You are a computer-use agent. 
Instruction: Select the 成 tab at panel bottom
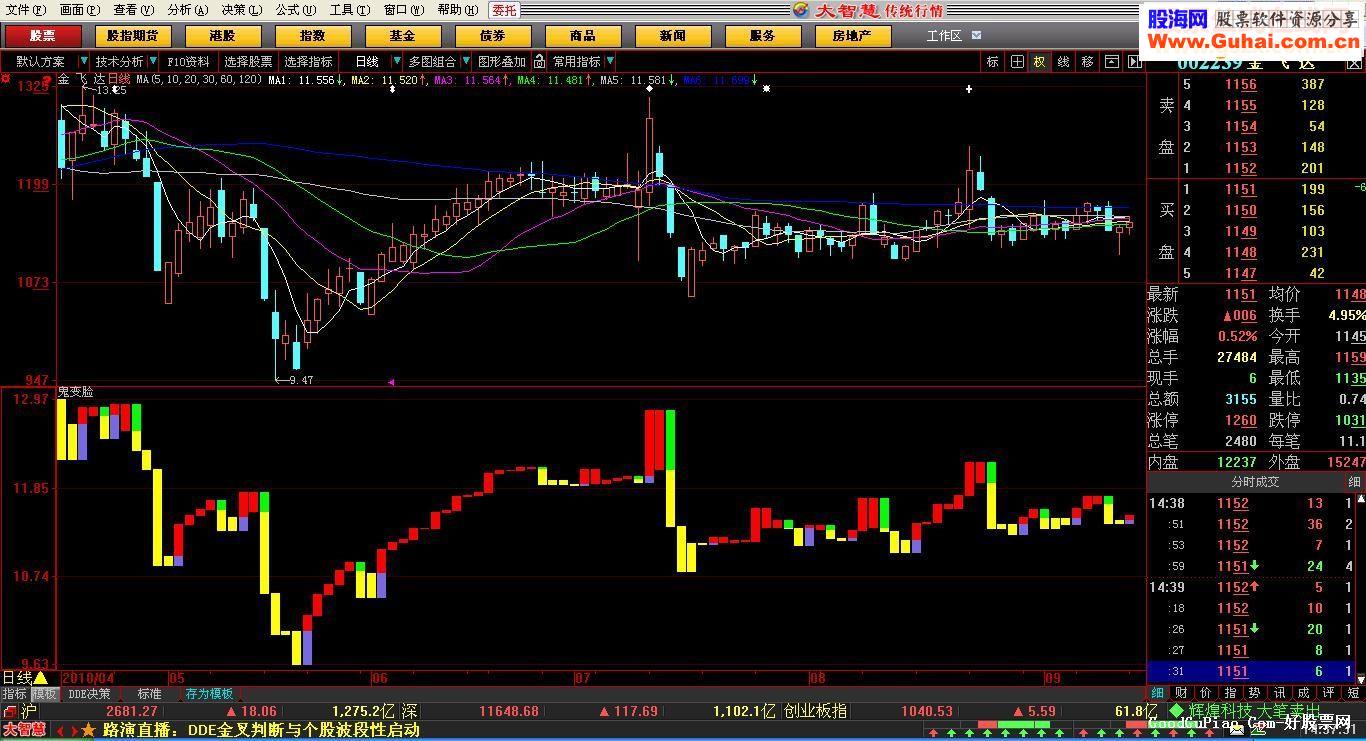pos(1304,692)
